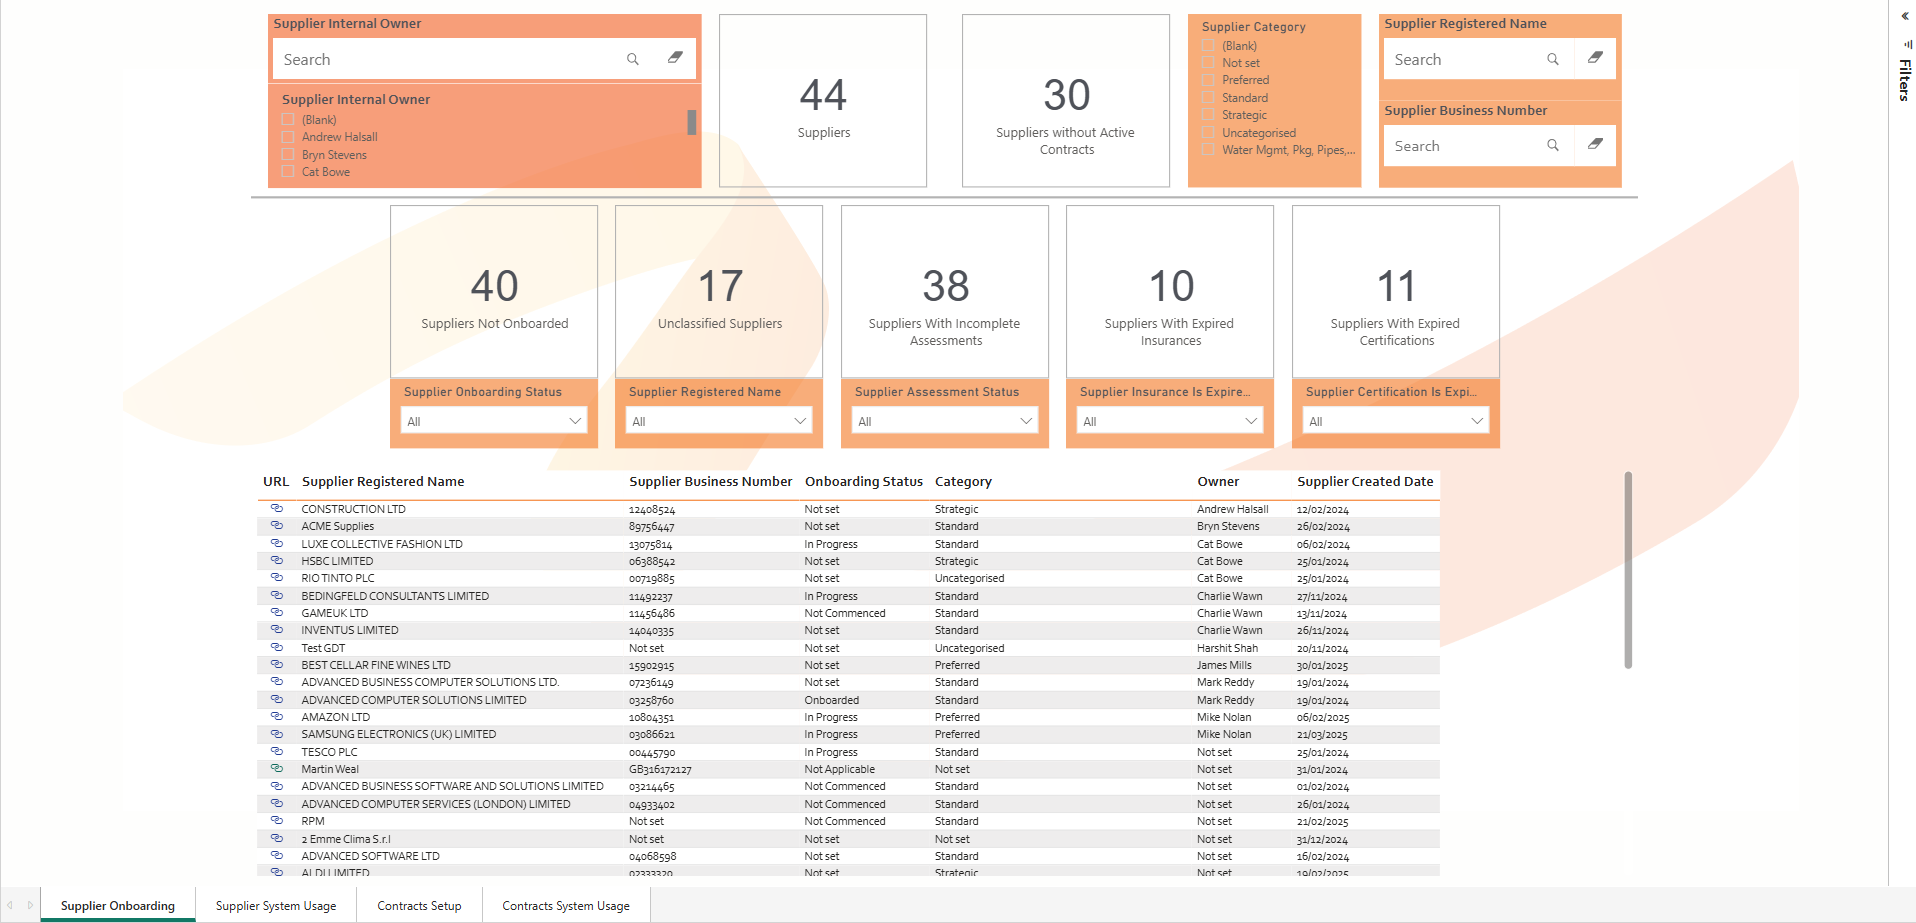This screenshot has height=923, width=1916.
Task: Select the 10 Suppliers With Expired Insurances card
Action: pos(1170,291)
